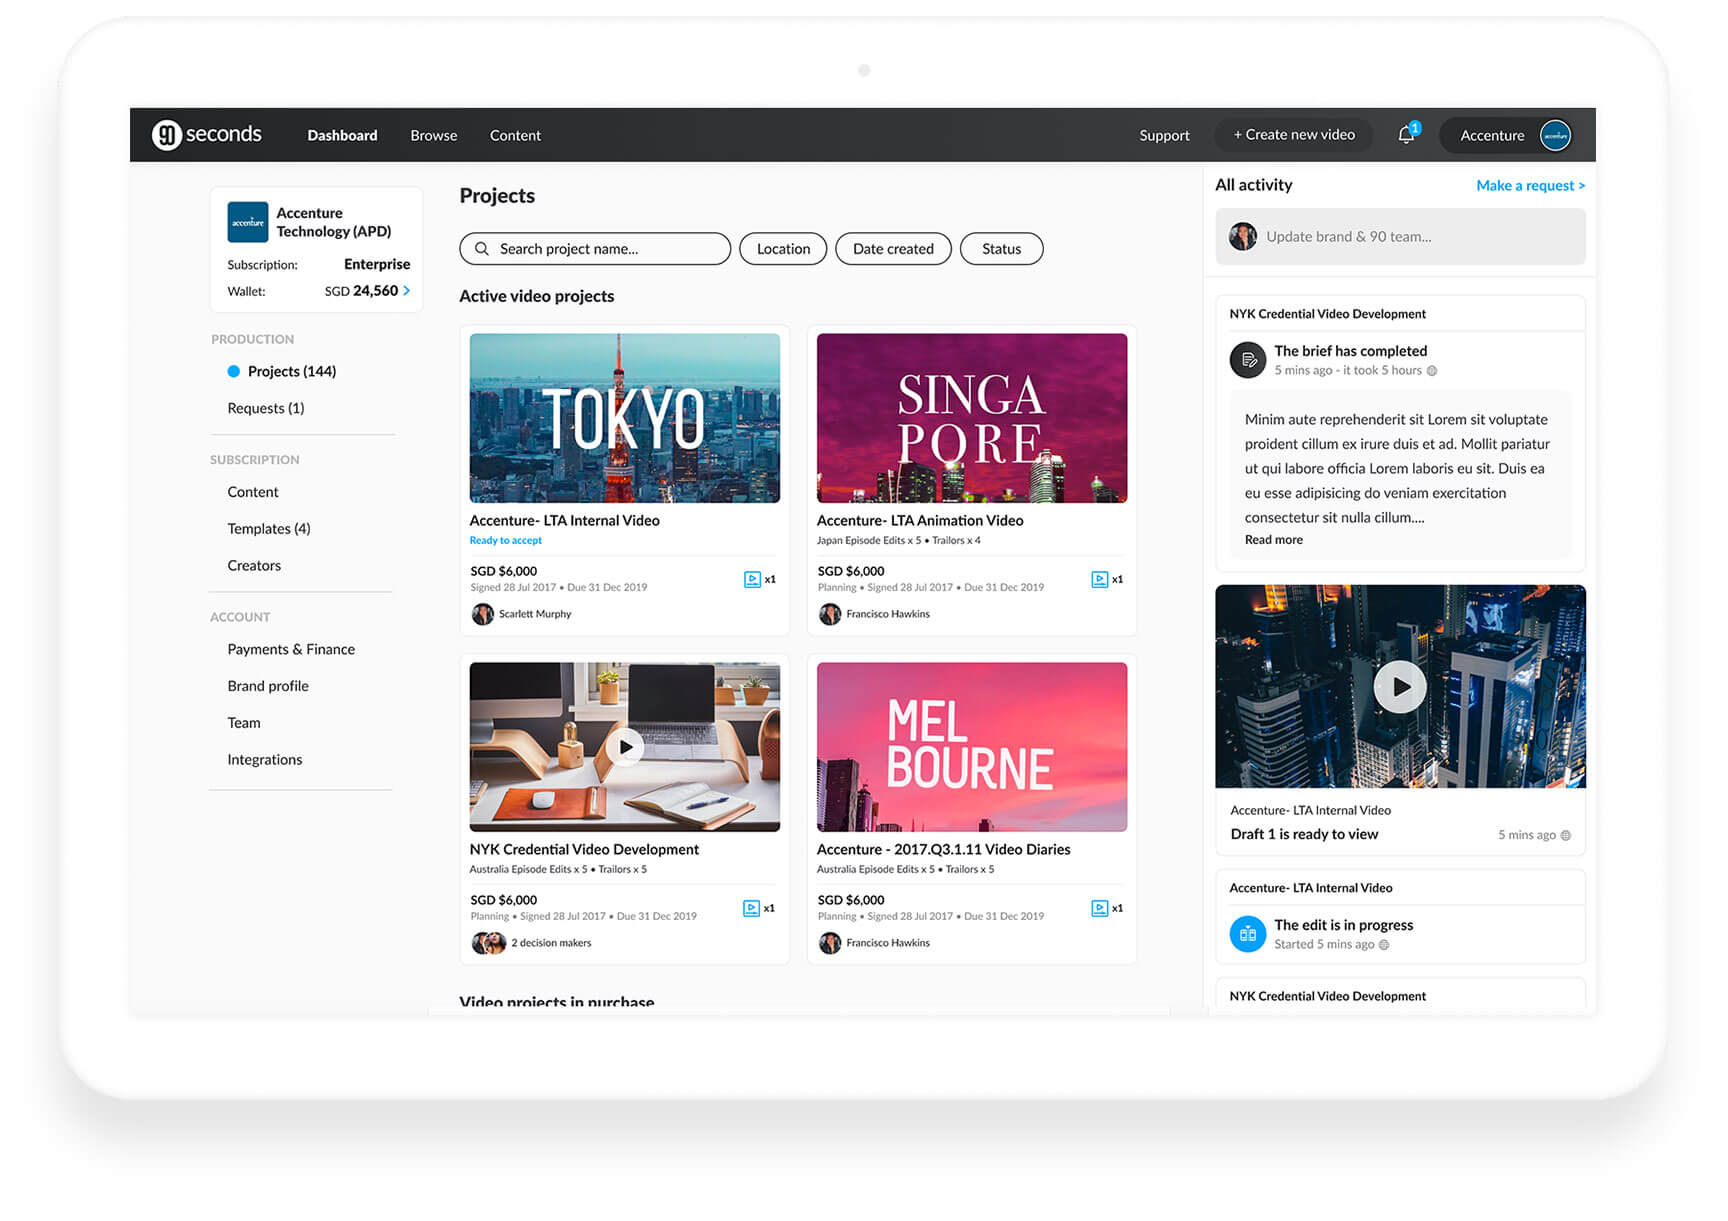Click video count icon on Tokyo card
This screenshot has height=1221, width=1728.
pos(752,579)
